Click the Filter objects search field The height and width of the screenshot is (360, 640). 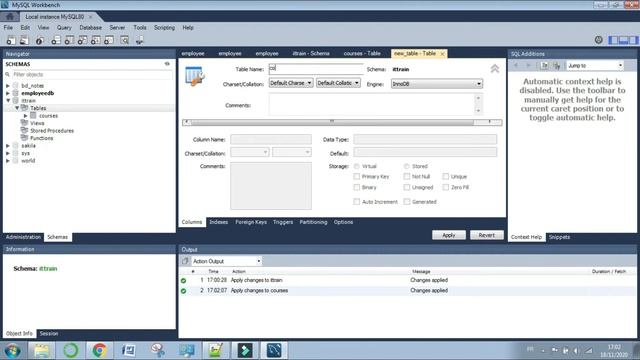tap(91, 75)
